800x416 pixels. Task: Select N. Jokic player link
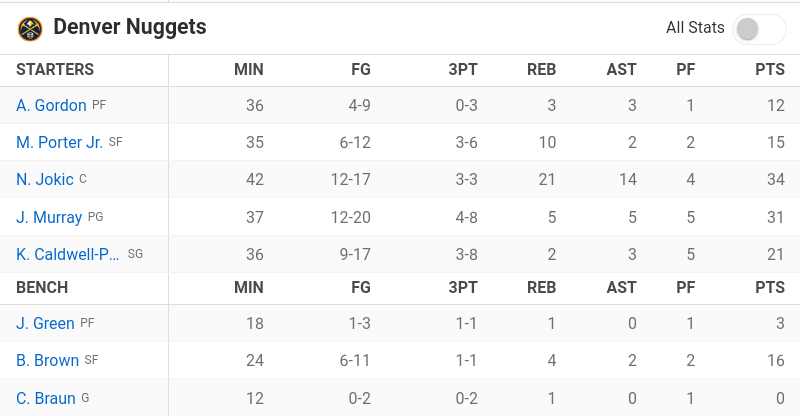click(x=45, y=180)
